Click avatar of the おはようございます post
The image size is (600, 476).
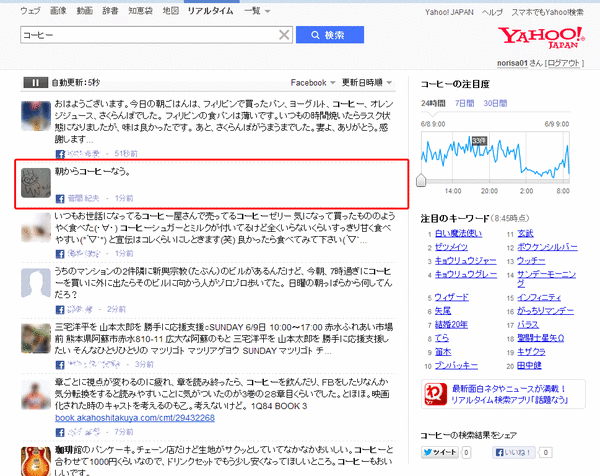(x=36, y=116)
